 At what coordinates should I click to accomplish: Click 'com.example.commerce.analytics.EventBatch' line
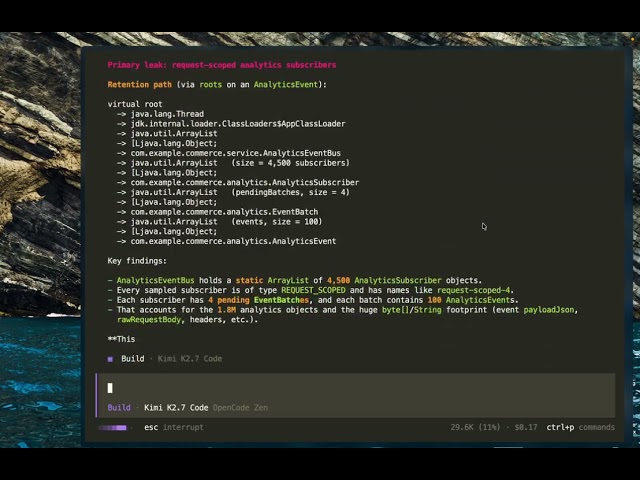224,212
